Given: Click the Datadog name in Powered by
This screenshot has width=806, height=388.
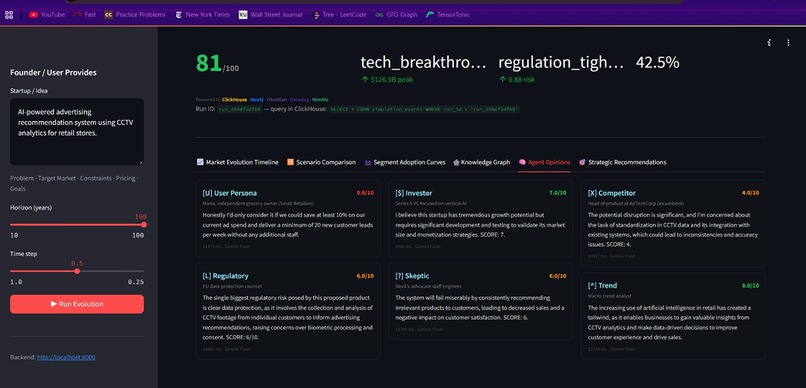Looking at the screenshot, I should tap(299, 100).
